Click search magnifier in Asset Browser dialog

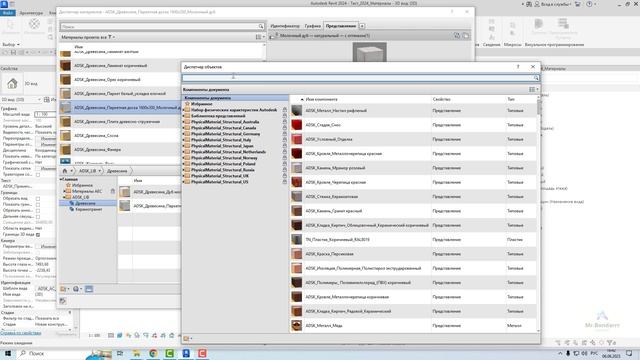pyautogui.click(x=536, y=78)
